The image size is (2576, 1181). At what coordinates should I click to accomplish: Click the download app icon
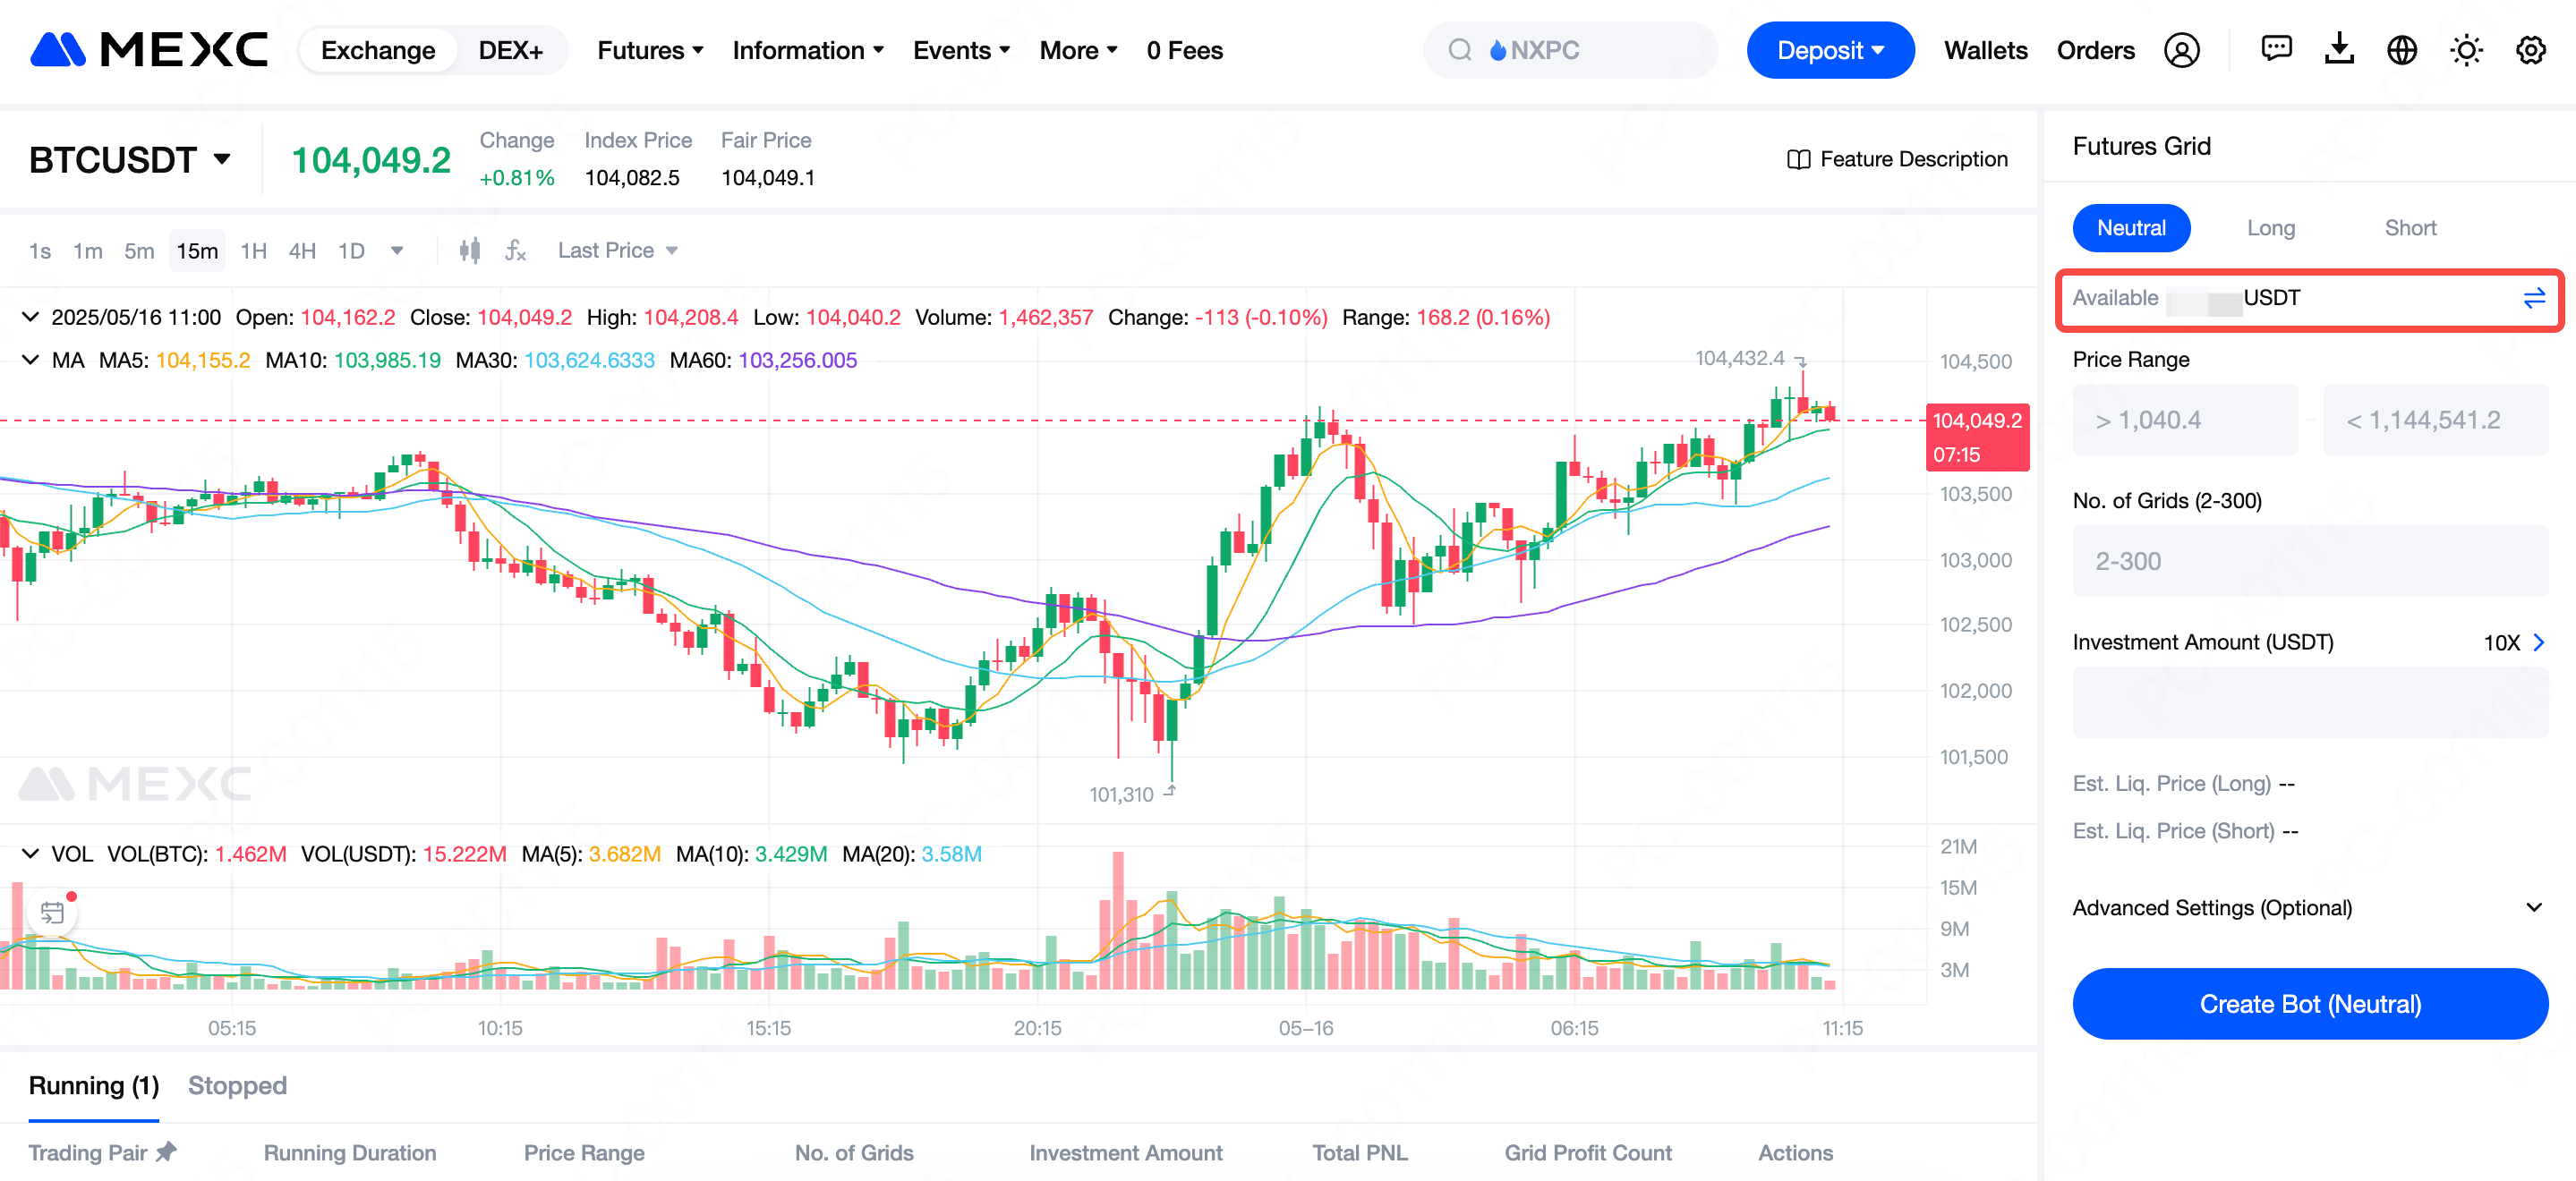2339,49
